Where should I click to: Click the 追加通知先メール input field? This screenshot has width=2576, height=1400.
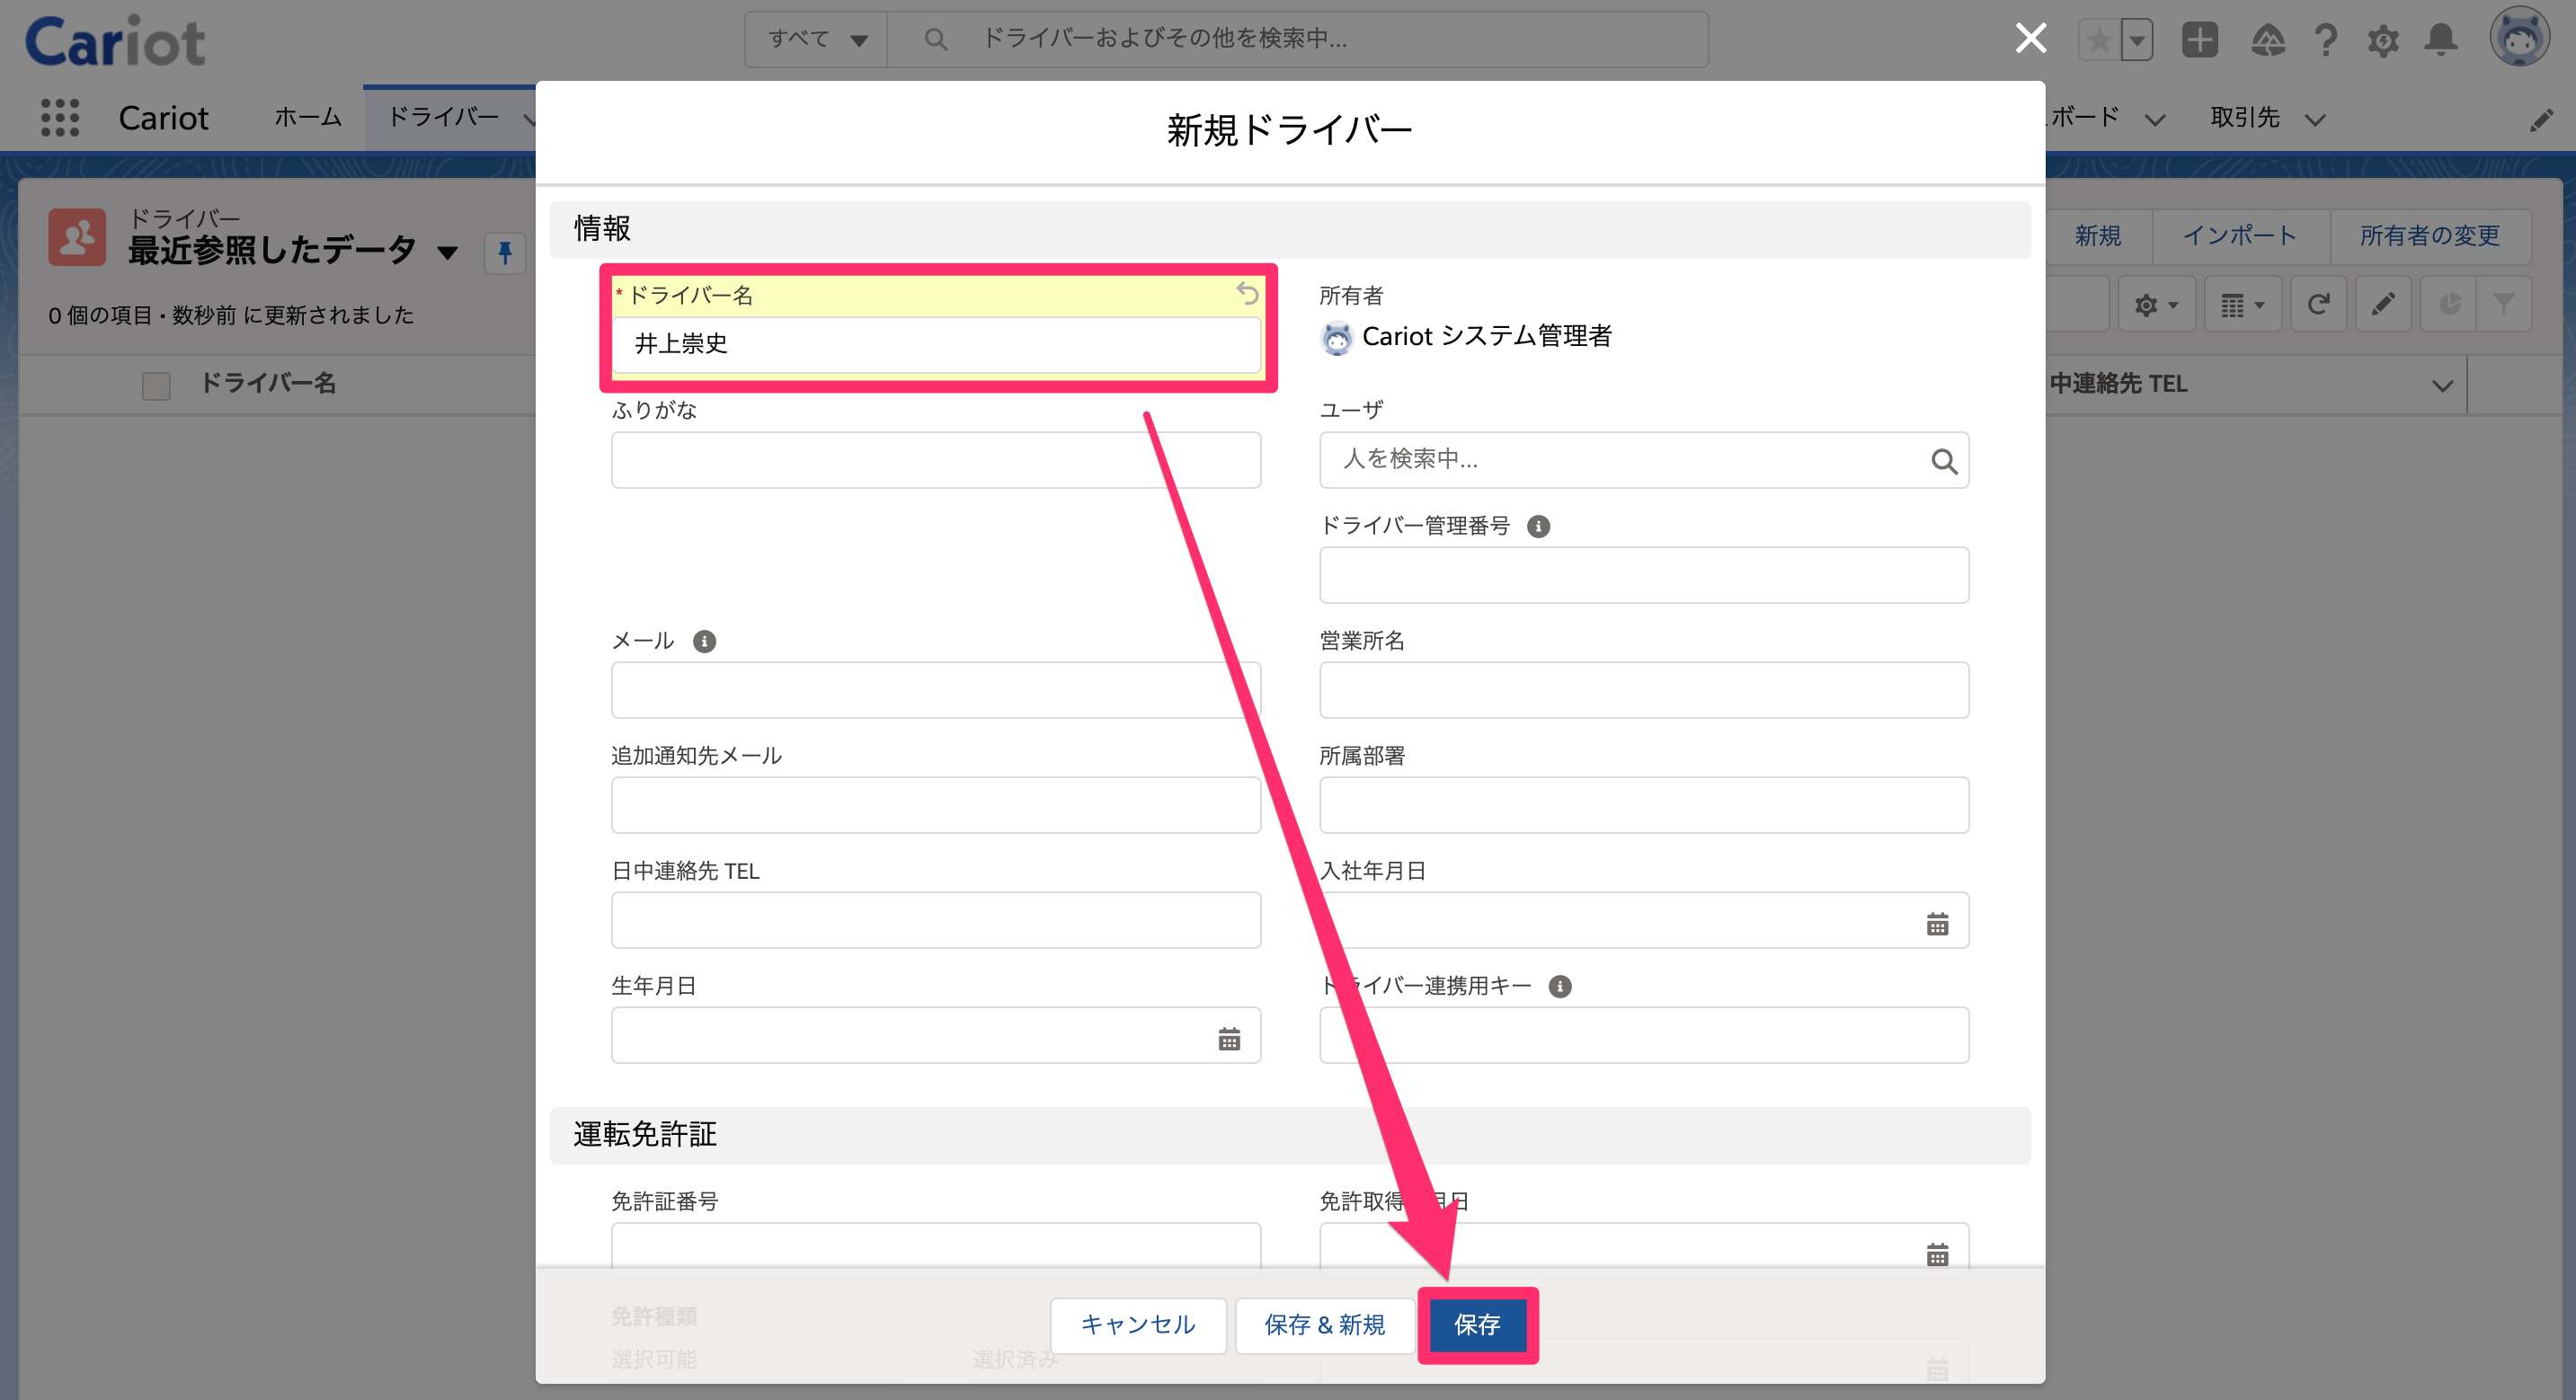pyautogui.click(x=936, y=805)
